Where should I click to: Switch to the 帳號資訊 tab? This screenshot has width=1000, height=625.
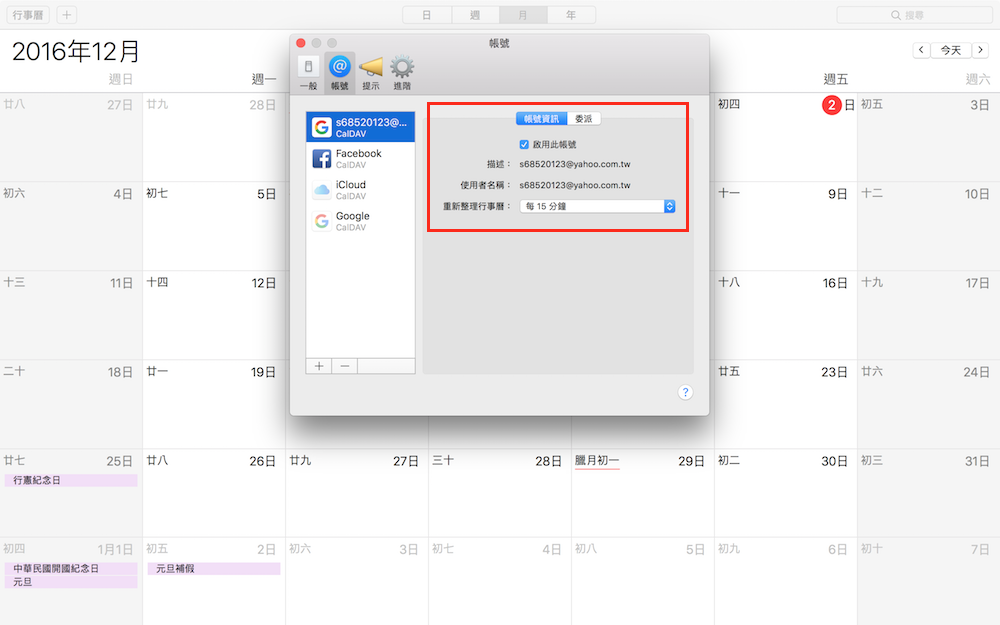point(541,118)
